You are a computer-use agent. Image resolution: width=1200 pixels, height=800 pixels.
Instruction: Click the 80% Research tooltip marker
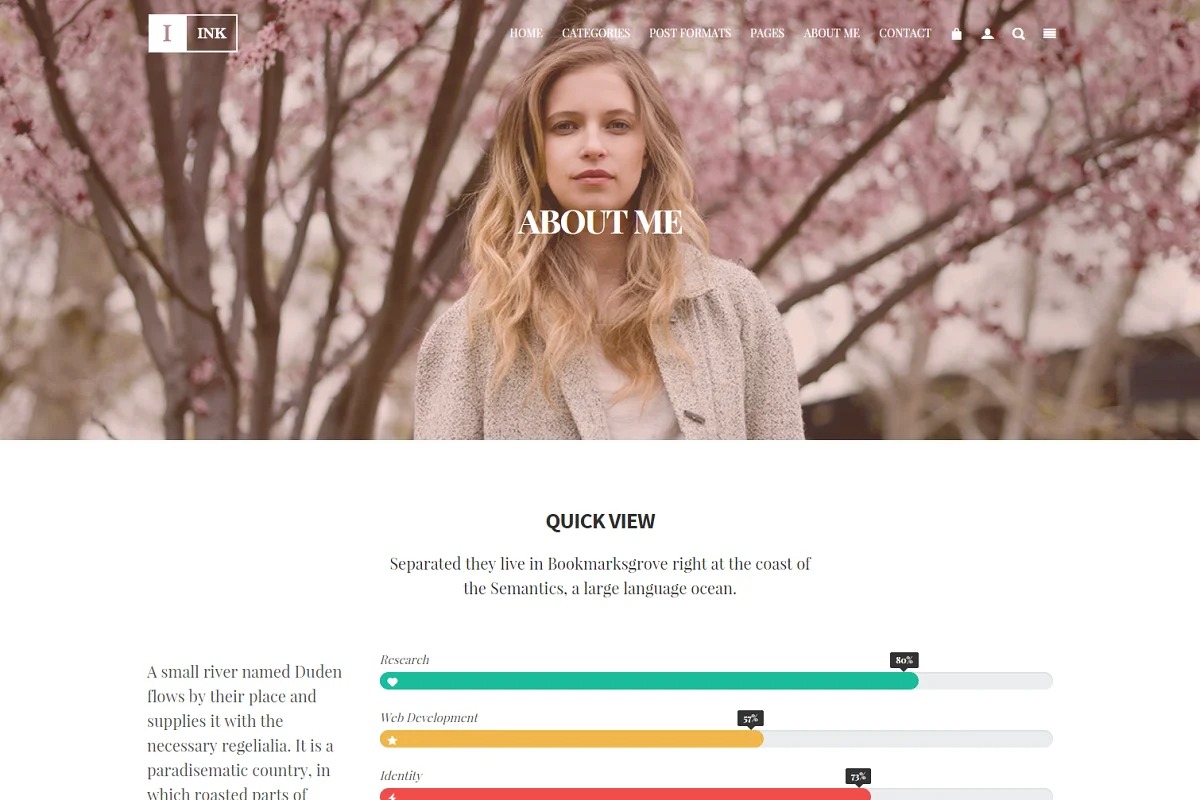tap(904, 660)
